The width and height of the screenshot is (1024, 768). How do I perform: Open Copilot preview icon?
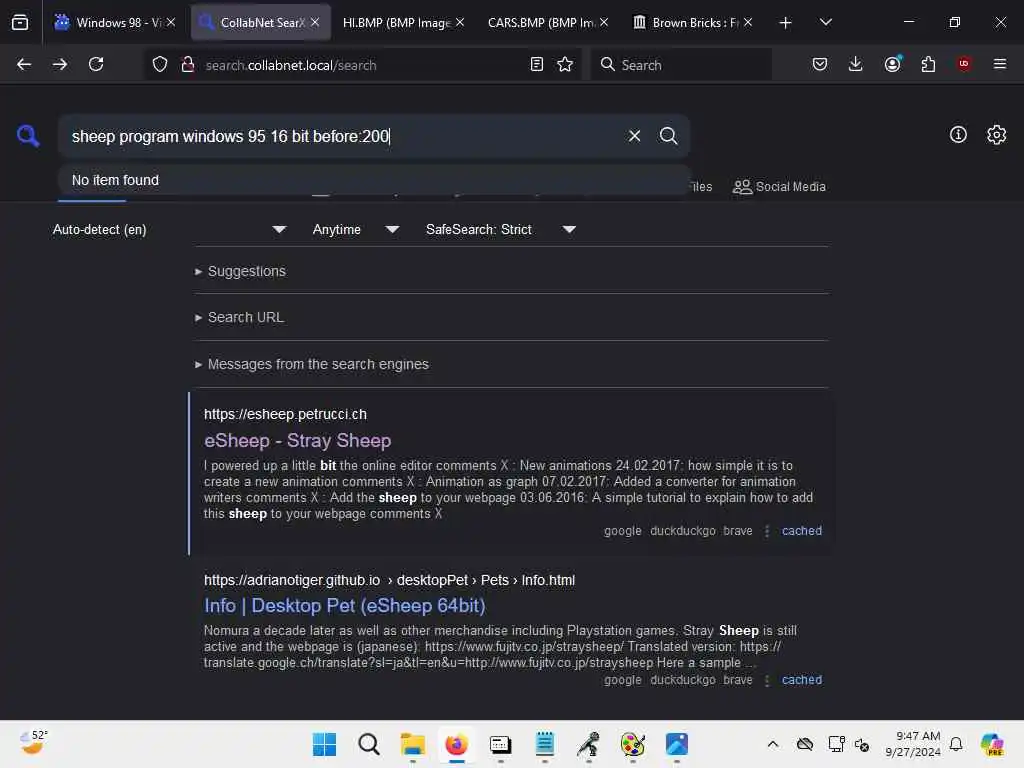(992, 744)
